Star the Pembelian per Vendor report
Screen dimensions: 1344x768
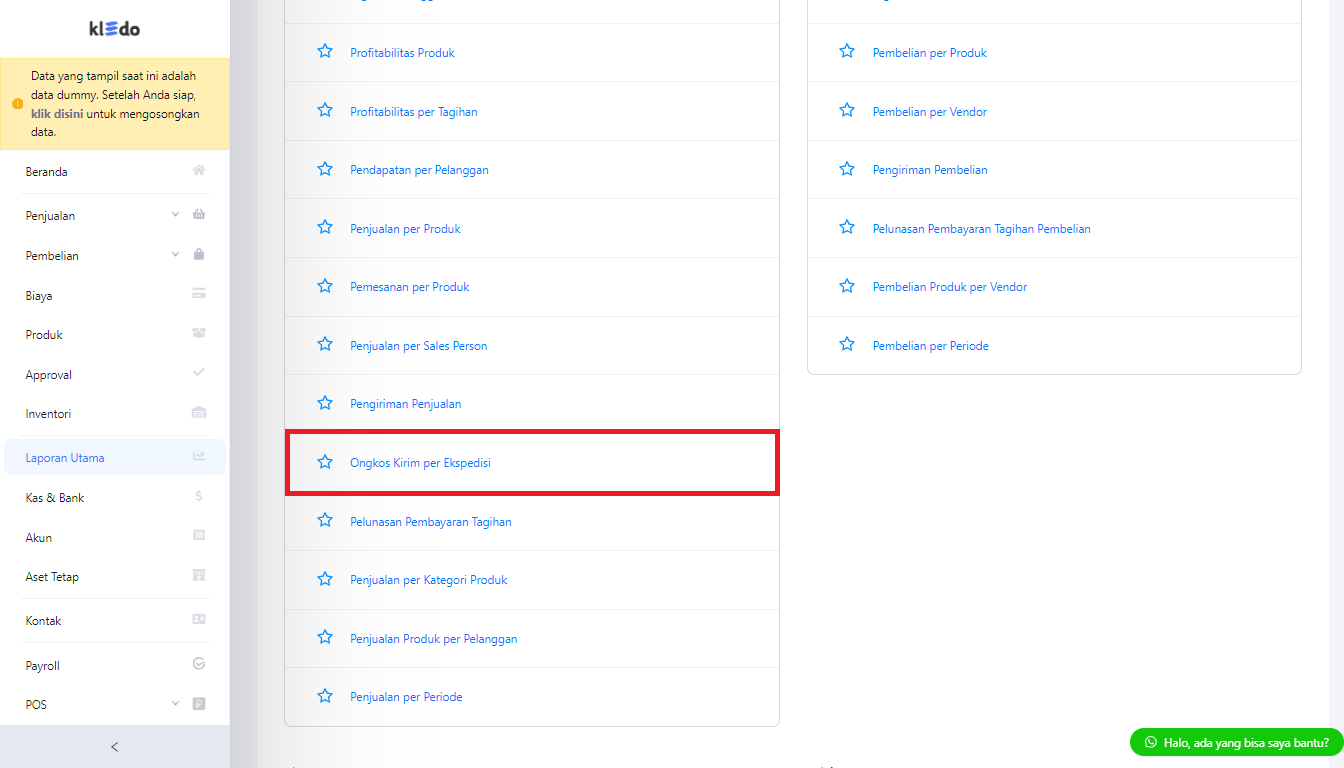pyautogui.click(x=847, y=110)
